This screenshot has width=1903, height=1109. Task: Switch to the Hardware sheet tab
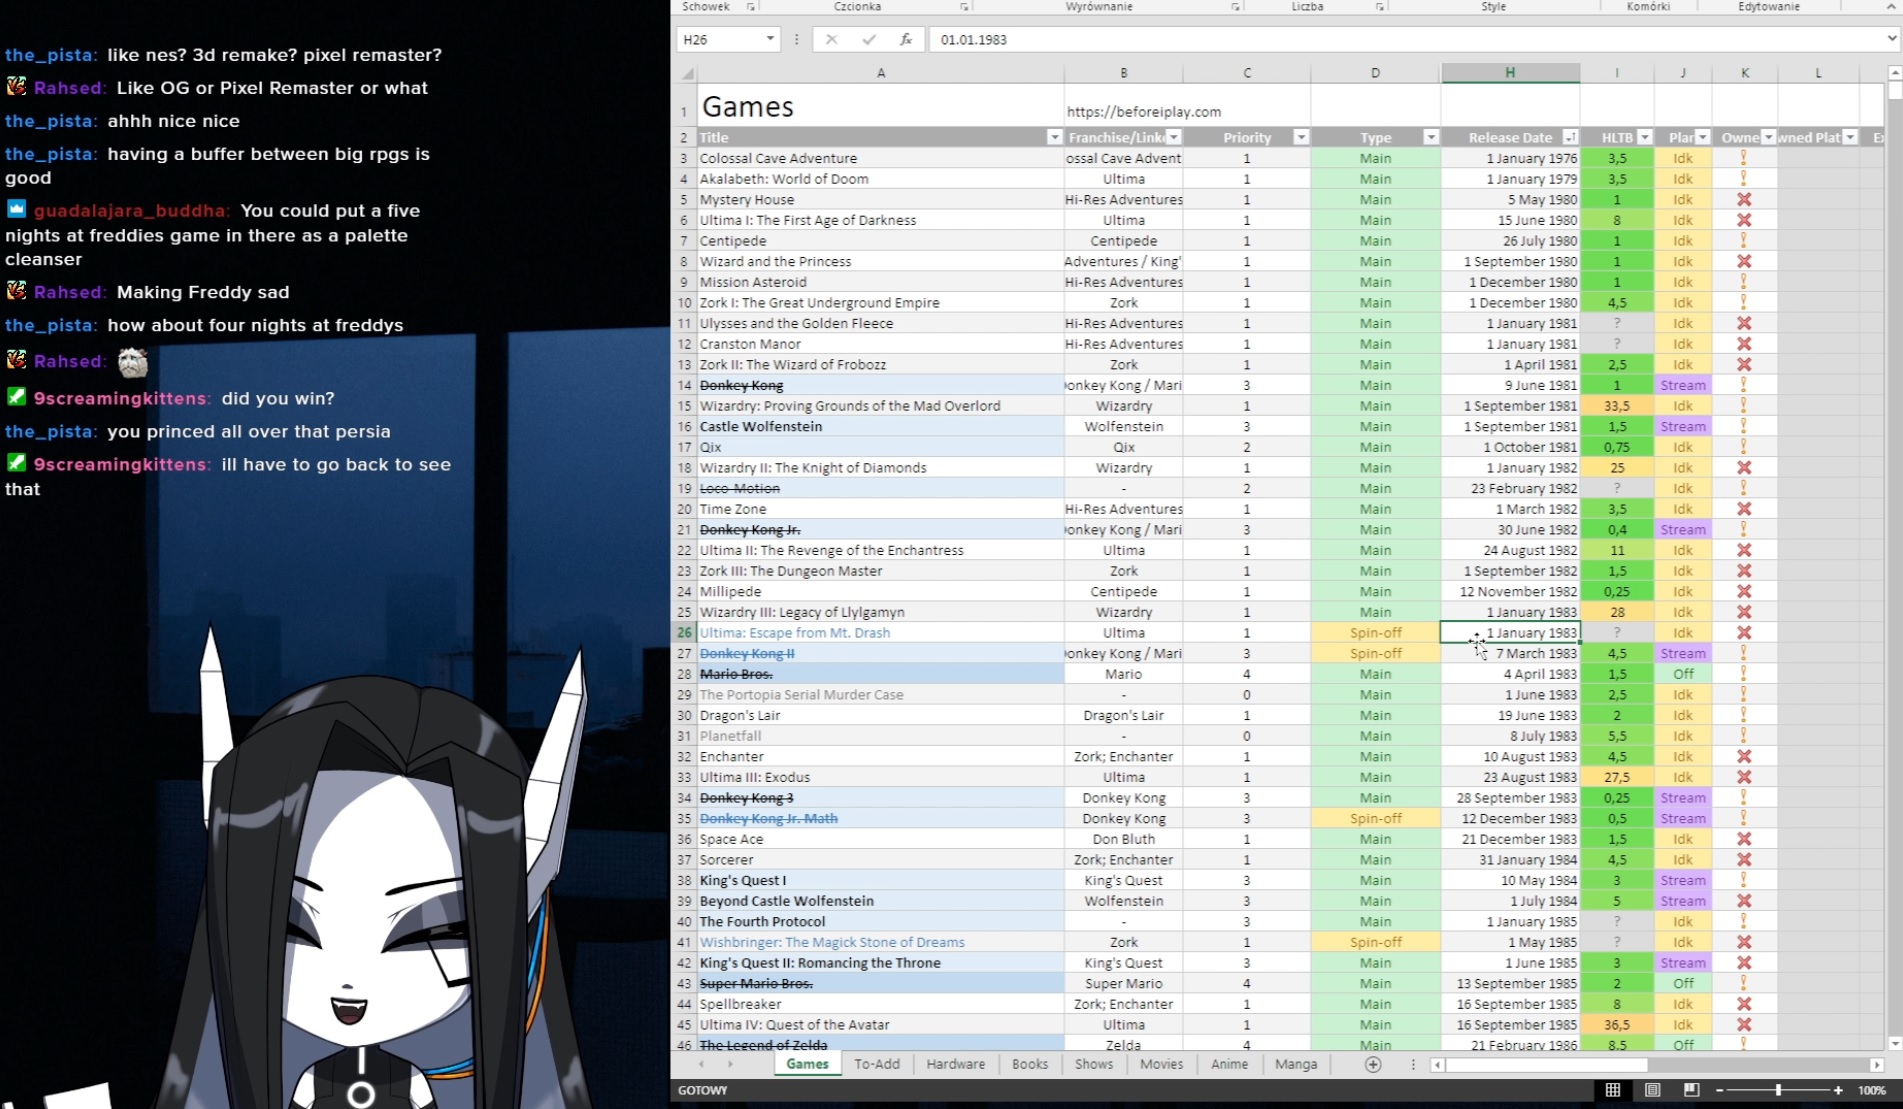955,1064
